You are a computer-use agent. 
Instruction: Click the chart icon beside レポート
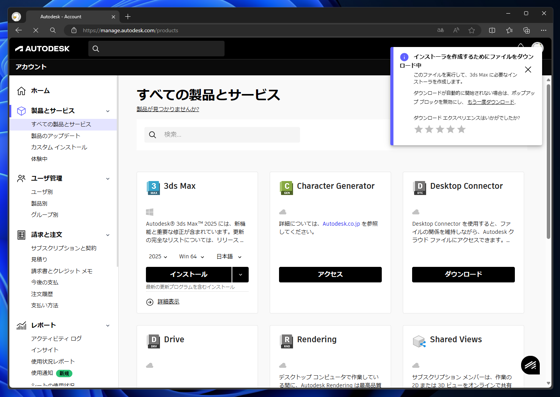point(21,325)
